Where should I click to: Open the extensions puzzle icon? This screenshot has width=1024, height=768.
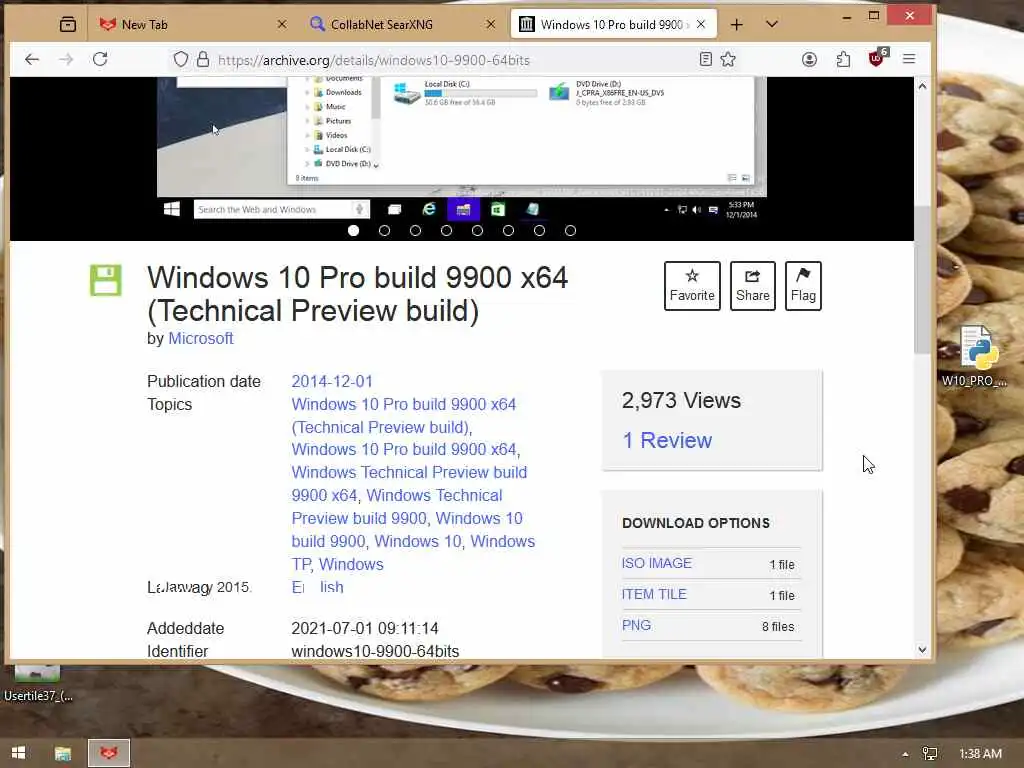[843, 59]
